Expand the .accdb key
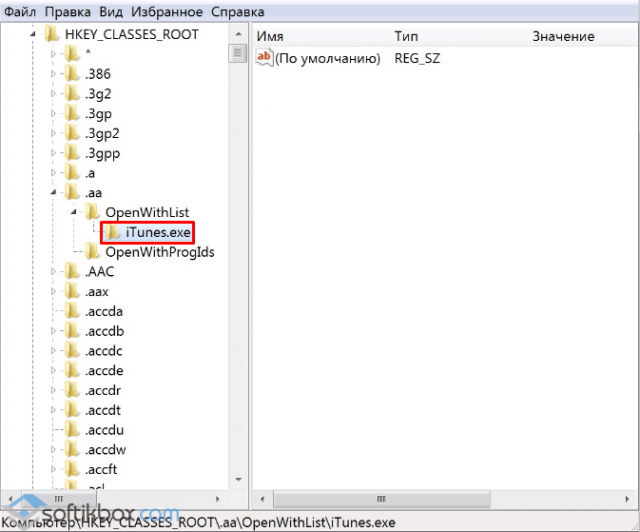The height and width of the screenshot is (532, 640). click(x=53, y=331)
